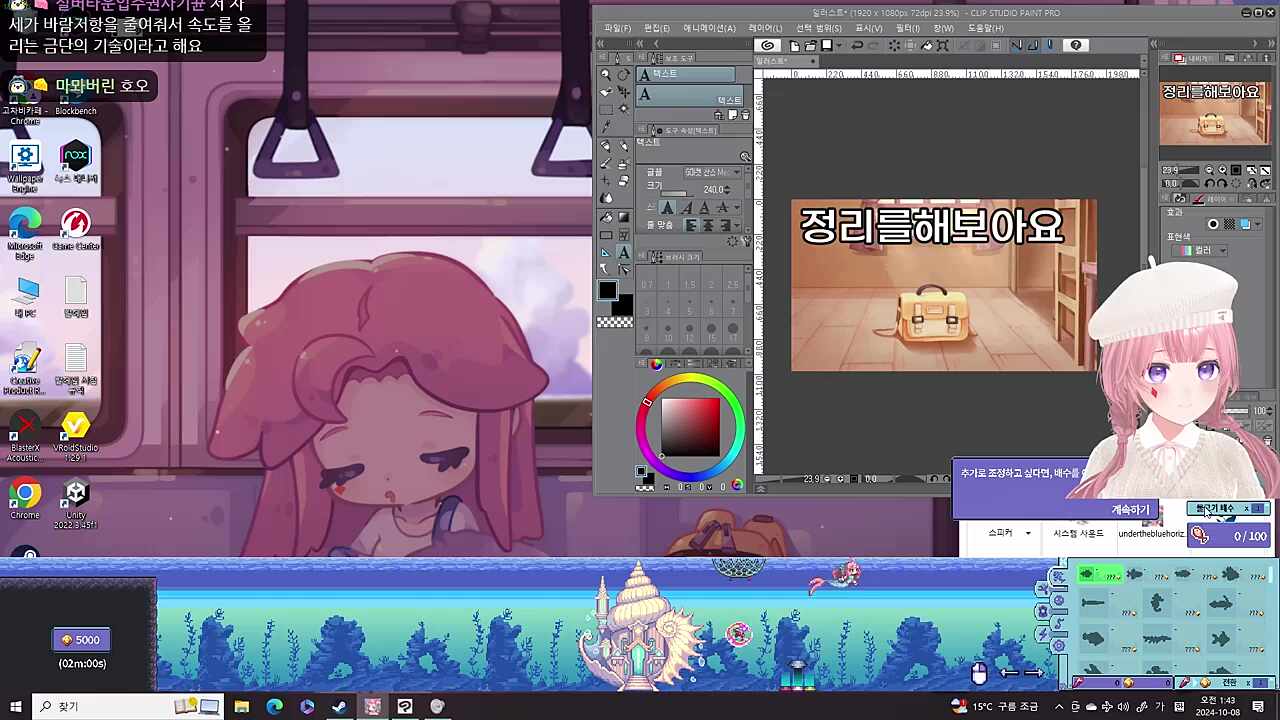Open Microsoft Edge desktop shortcut
This screenshot has height=720, width=1280.
[x=25, y=234]
